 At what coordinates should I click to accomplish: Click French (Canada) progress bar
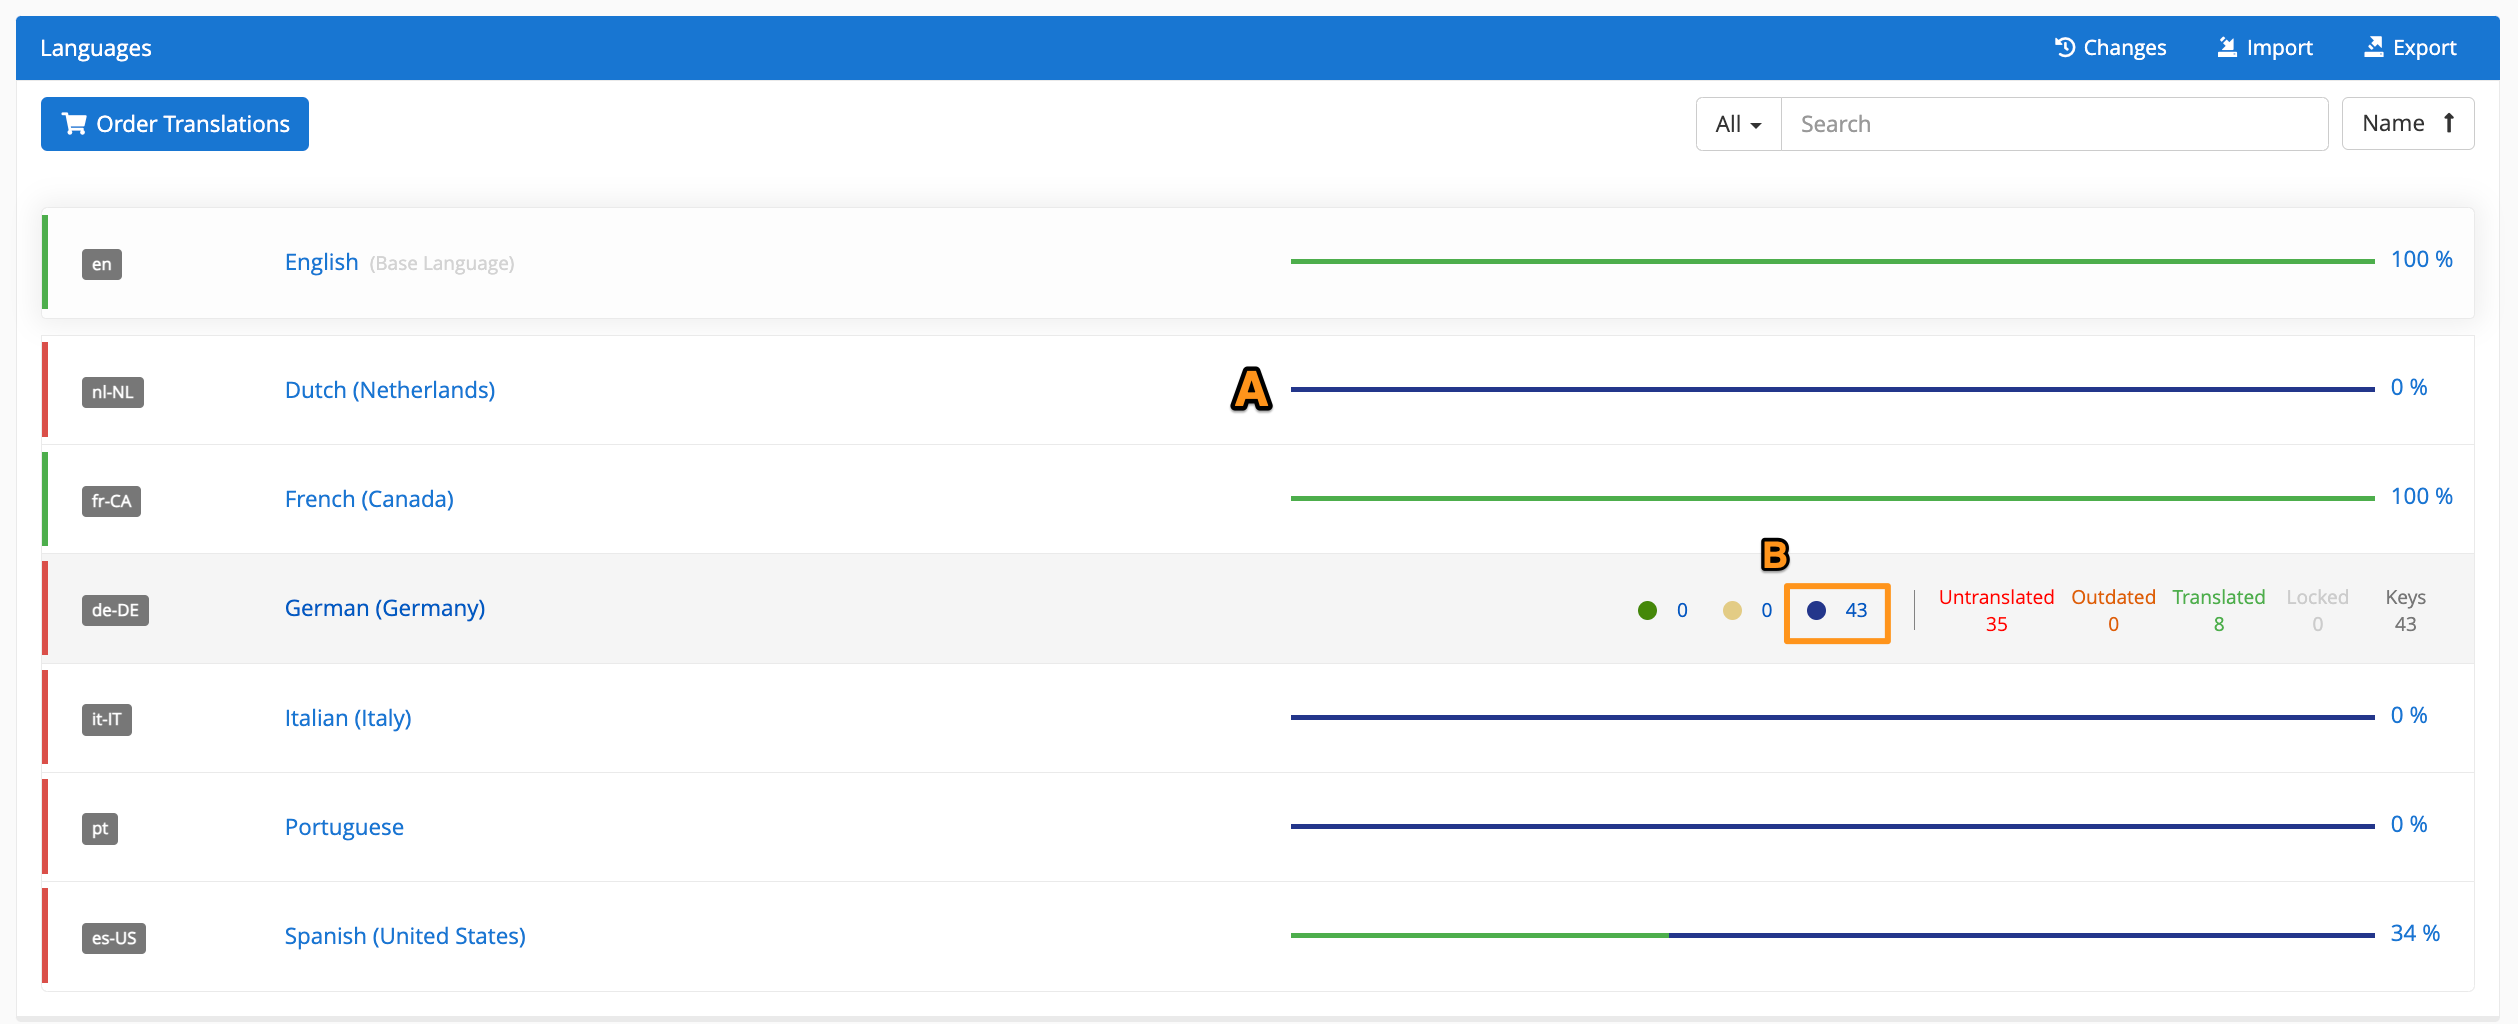coord(1833,498)
